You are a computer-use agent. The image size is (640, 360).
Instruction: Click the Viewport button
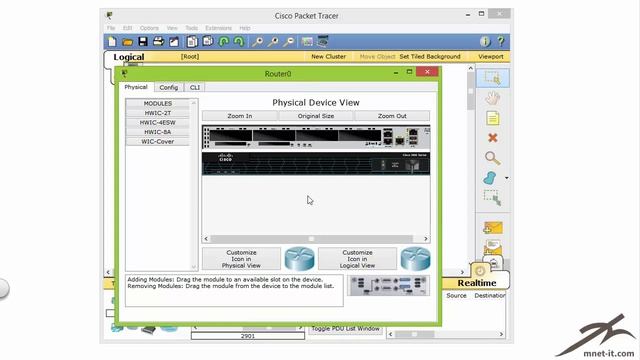pyautogui.click(x=491, y=57)
